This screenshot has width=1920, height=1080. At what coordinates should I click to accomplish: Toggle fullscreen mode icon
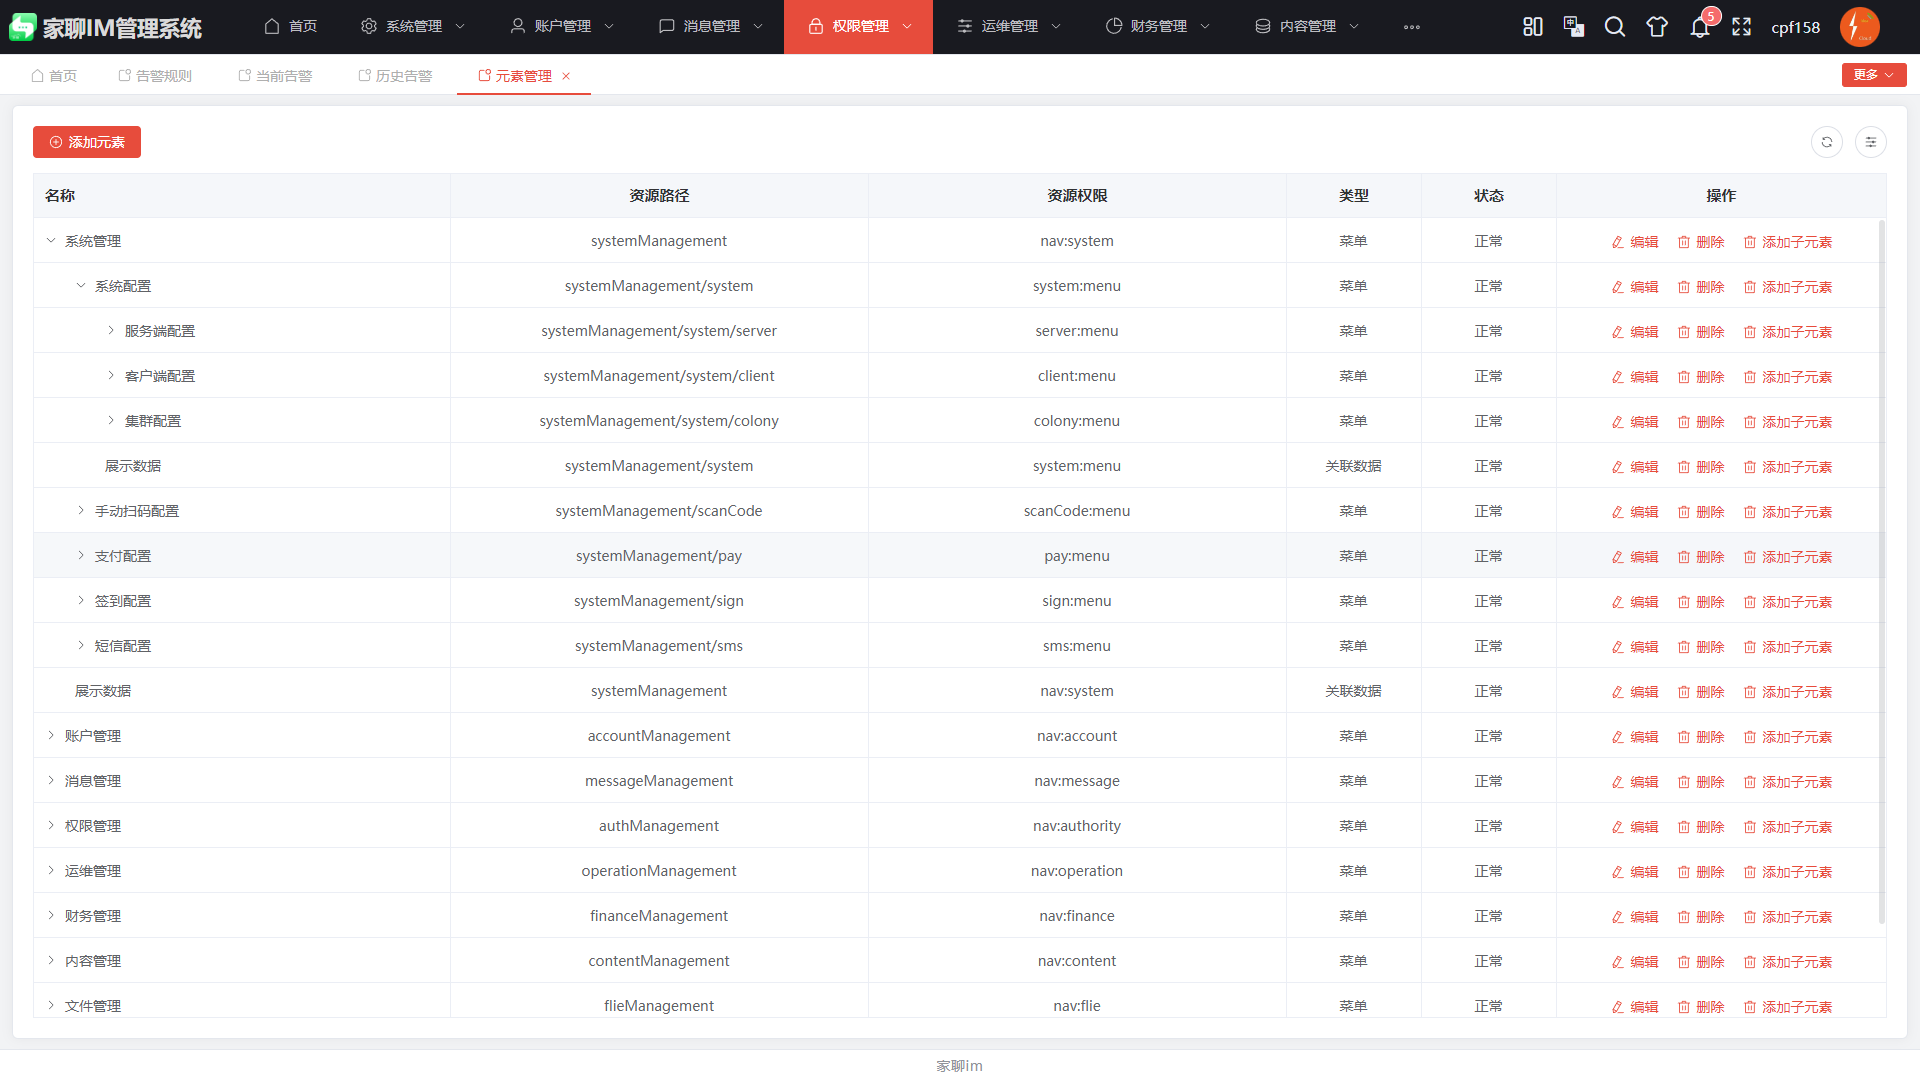[x=1741, y=27]
